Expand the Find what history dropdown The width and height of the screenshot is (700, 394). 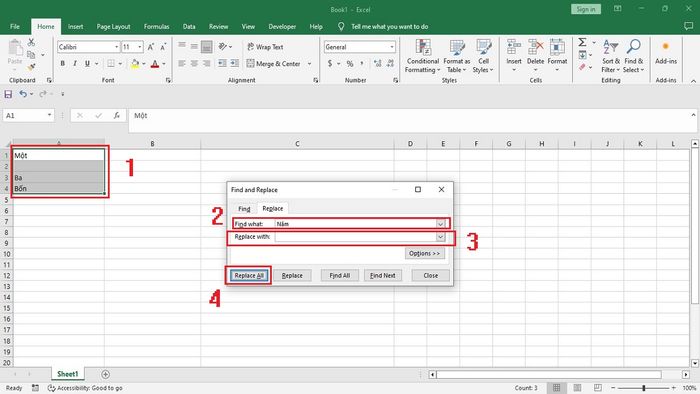pyautogui.click(x=441, y=224)
